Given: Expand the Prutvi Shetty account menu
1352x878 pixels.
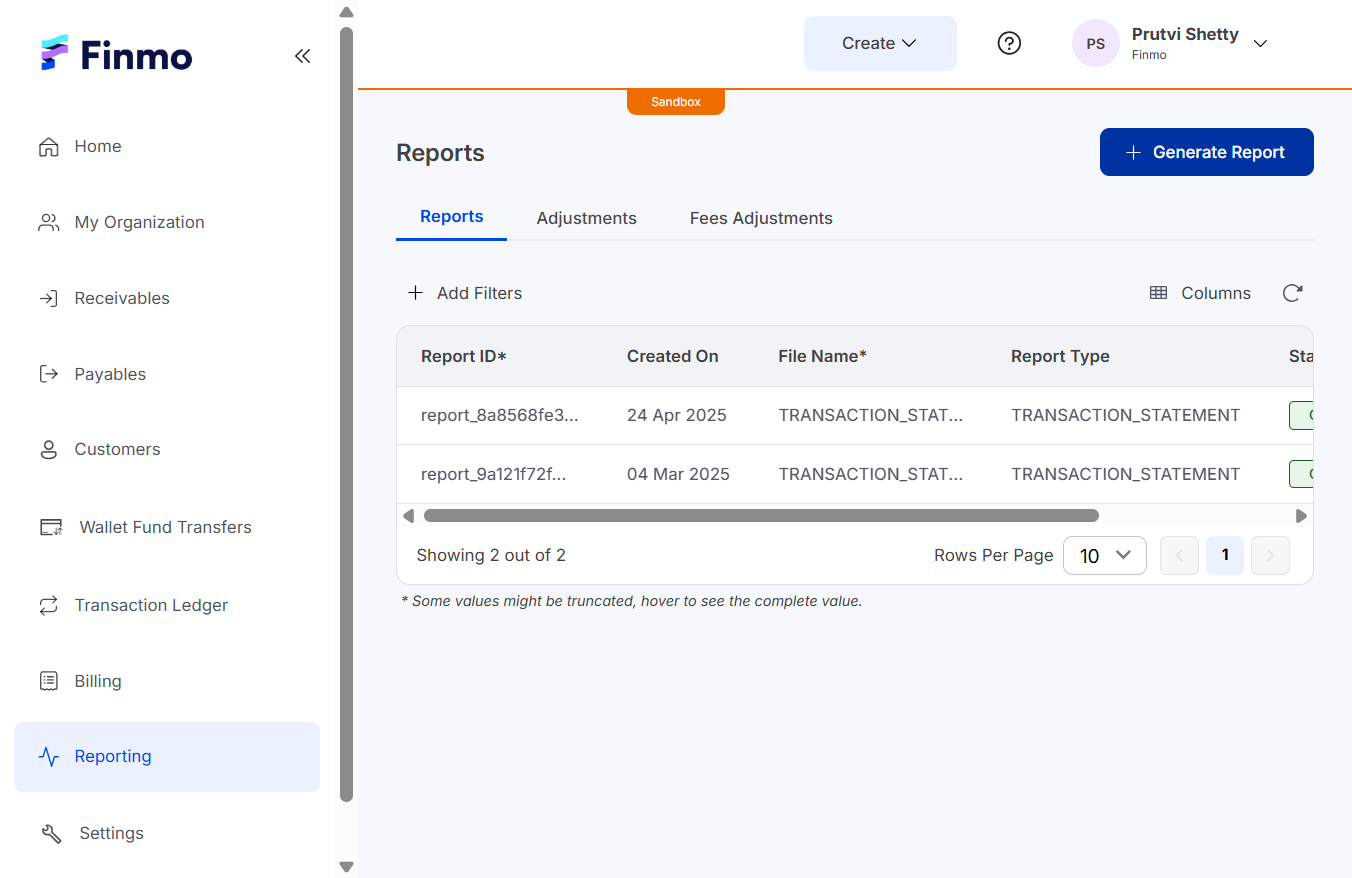Looking at the screenshot, I should [1261, 43].
